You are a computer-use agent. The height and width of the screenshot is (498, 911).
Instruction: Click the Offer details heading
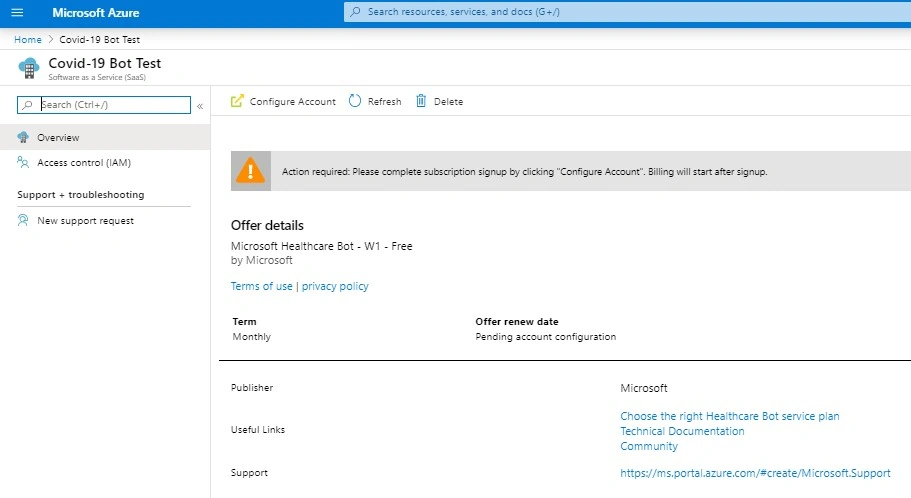(x=267, y=225)
